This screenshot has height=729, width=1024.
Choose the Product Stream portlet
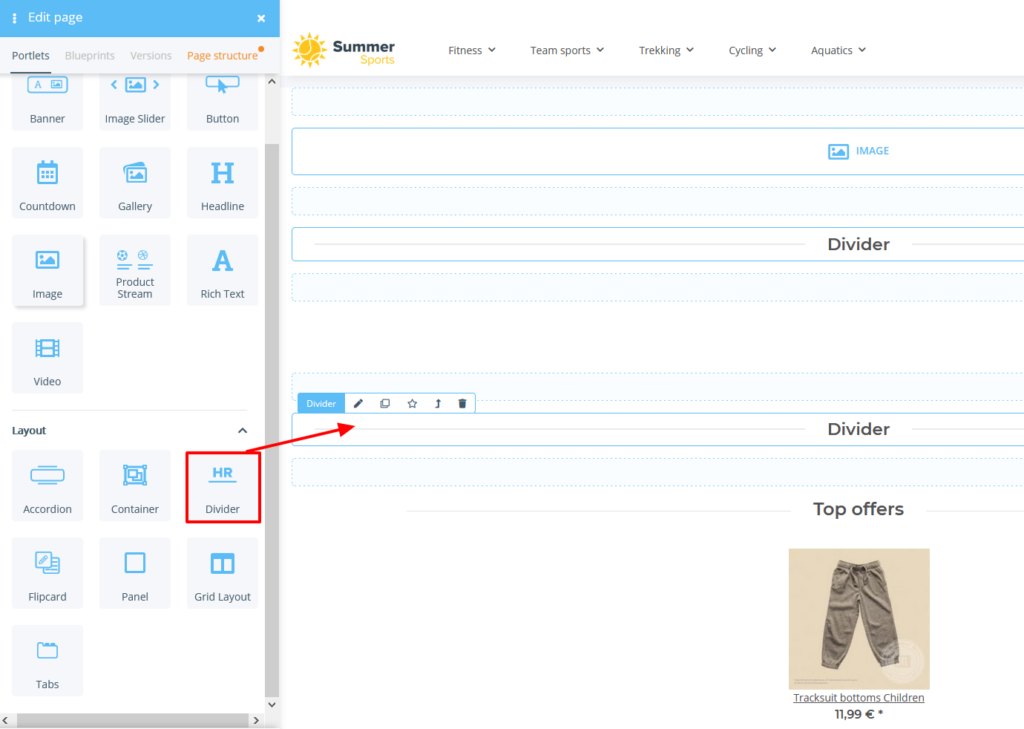pos(135,270)
